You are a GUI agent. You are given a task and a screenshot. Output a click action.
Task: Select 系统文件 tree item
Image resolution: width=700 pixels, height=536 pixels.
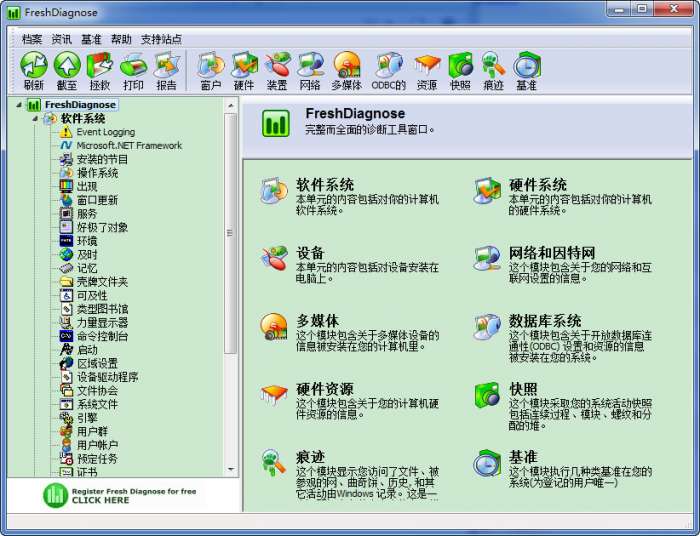coord(98,404)
